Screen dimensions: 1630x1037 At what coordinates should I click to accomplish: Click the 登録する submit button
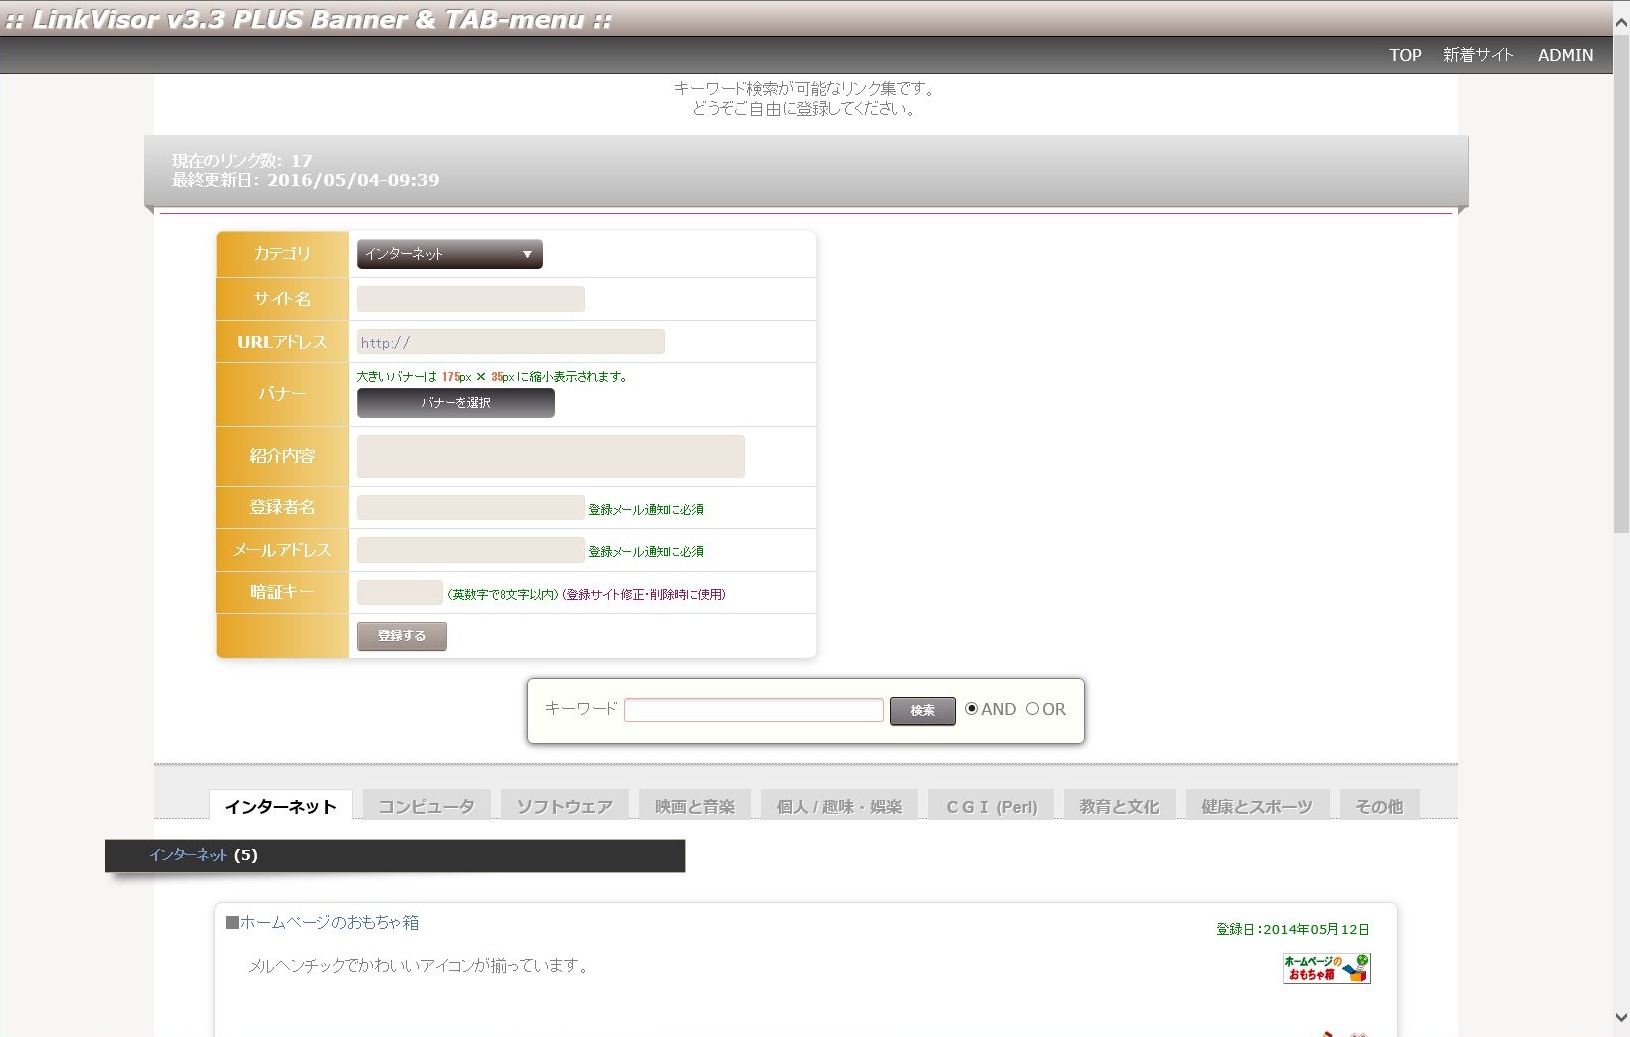pyautogui.click(x=401, y=636)
